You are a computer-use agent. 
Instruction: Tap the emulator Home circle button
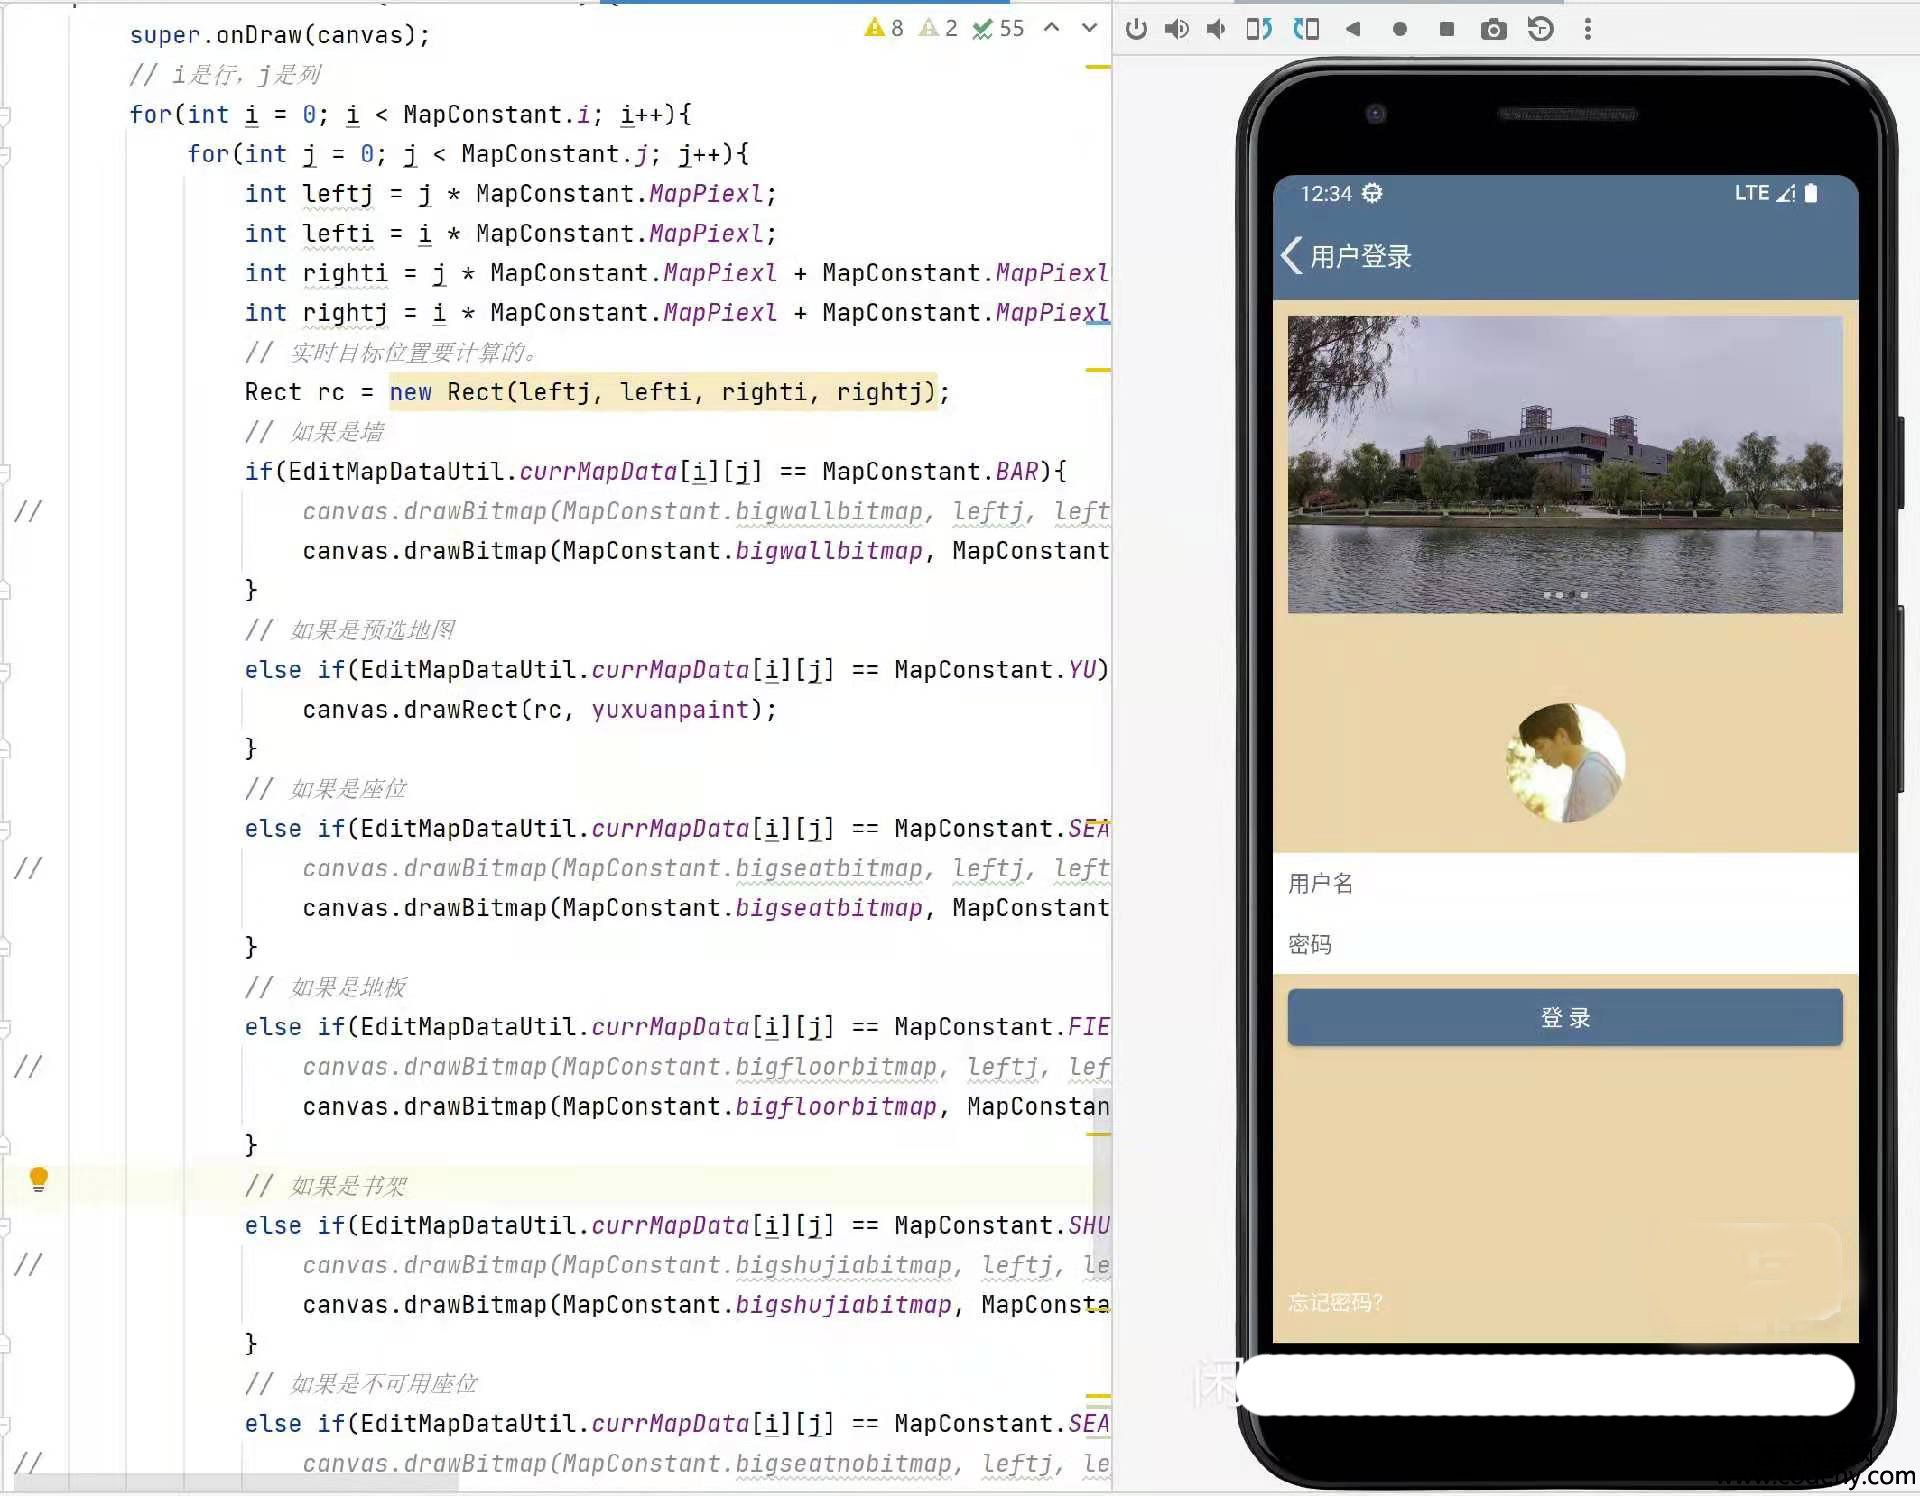(x=1400, y=29)
